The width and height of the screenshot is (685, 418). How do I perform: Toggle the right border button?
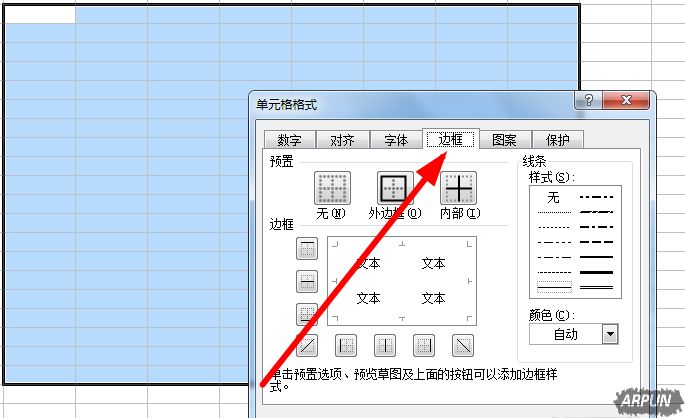(424, 345)
